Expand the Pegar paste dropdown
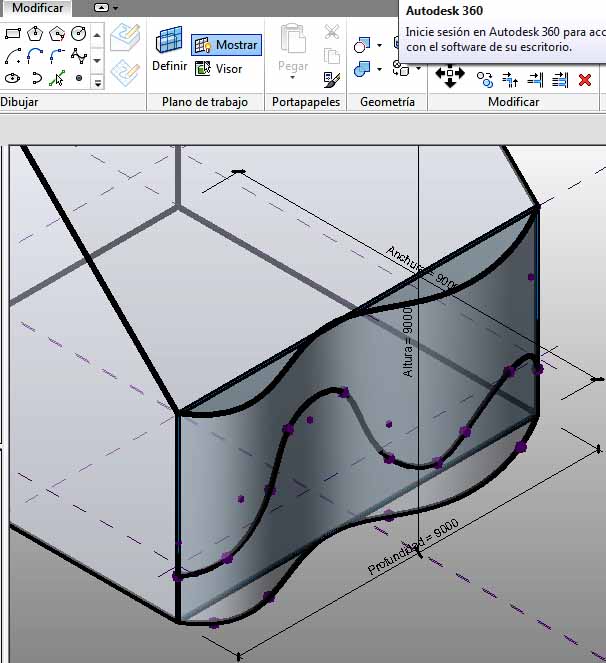This screenshot has width=606, height=663. click(293, 78)
